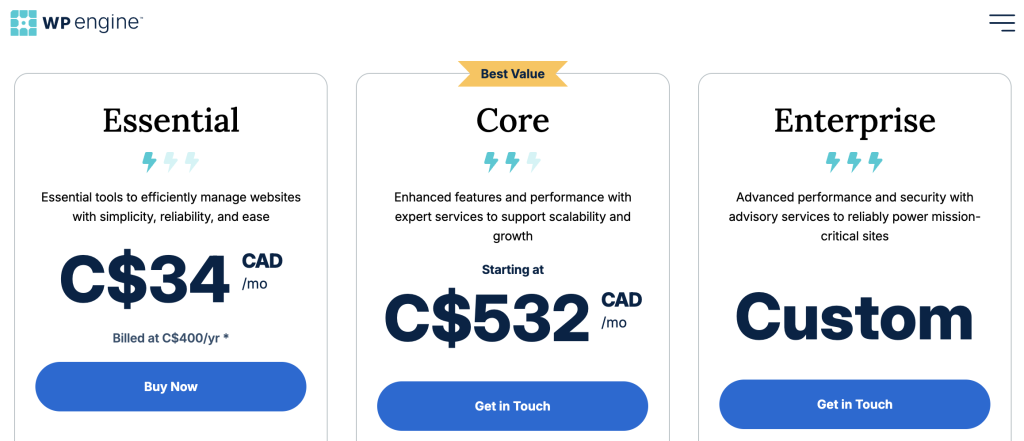Viewport: 1024px width, 441px height.
Task: Click the Custom pricing text
Action: click(x=854, y=318)
